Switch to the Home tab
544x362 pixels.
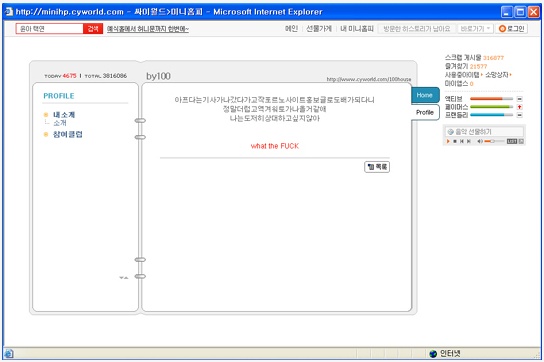(425, 95)
